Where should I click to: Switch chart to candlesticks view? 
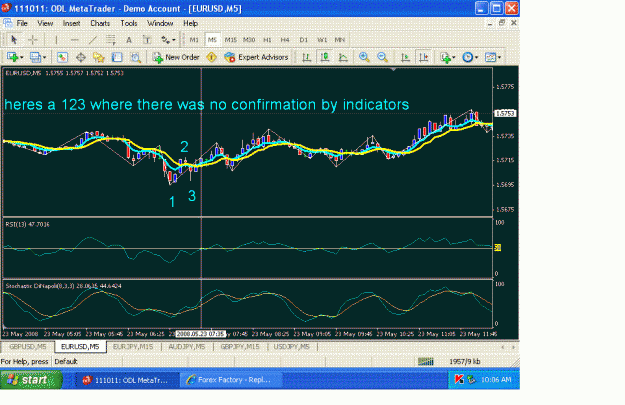[x=325, y=57]
